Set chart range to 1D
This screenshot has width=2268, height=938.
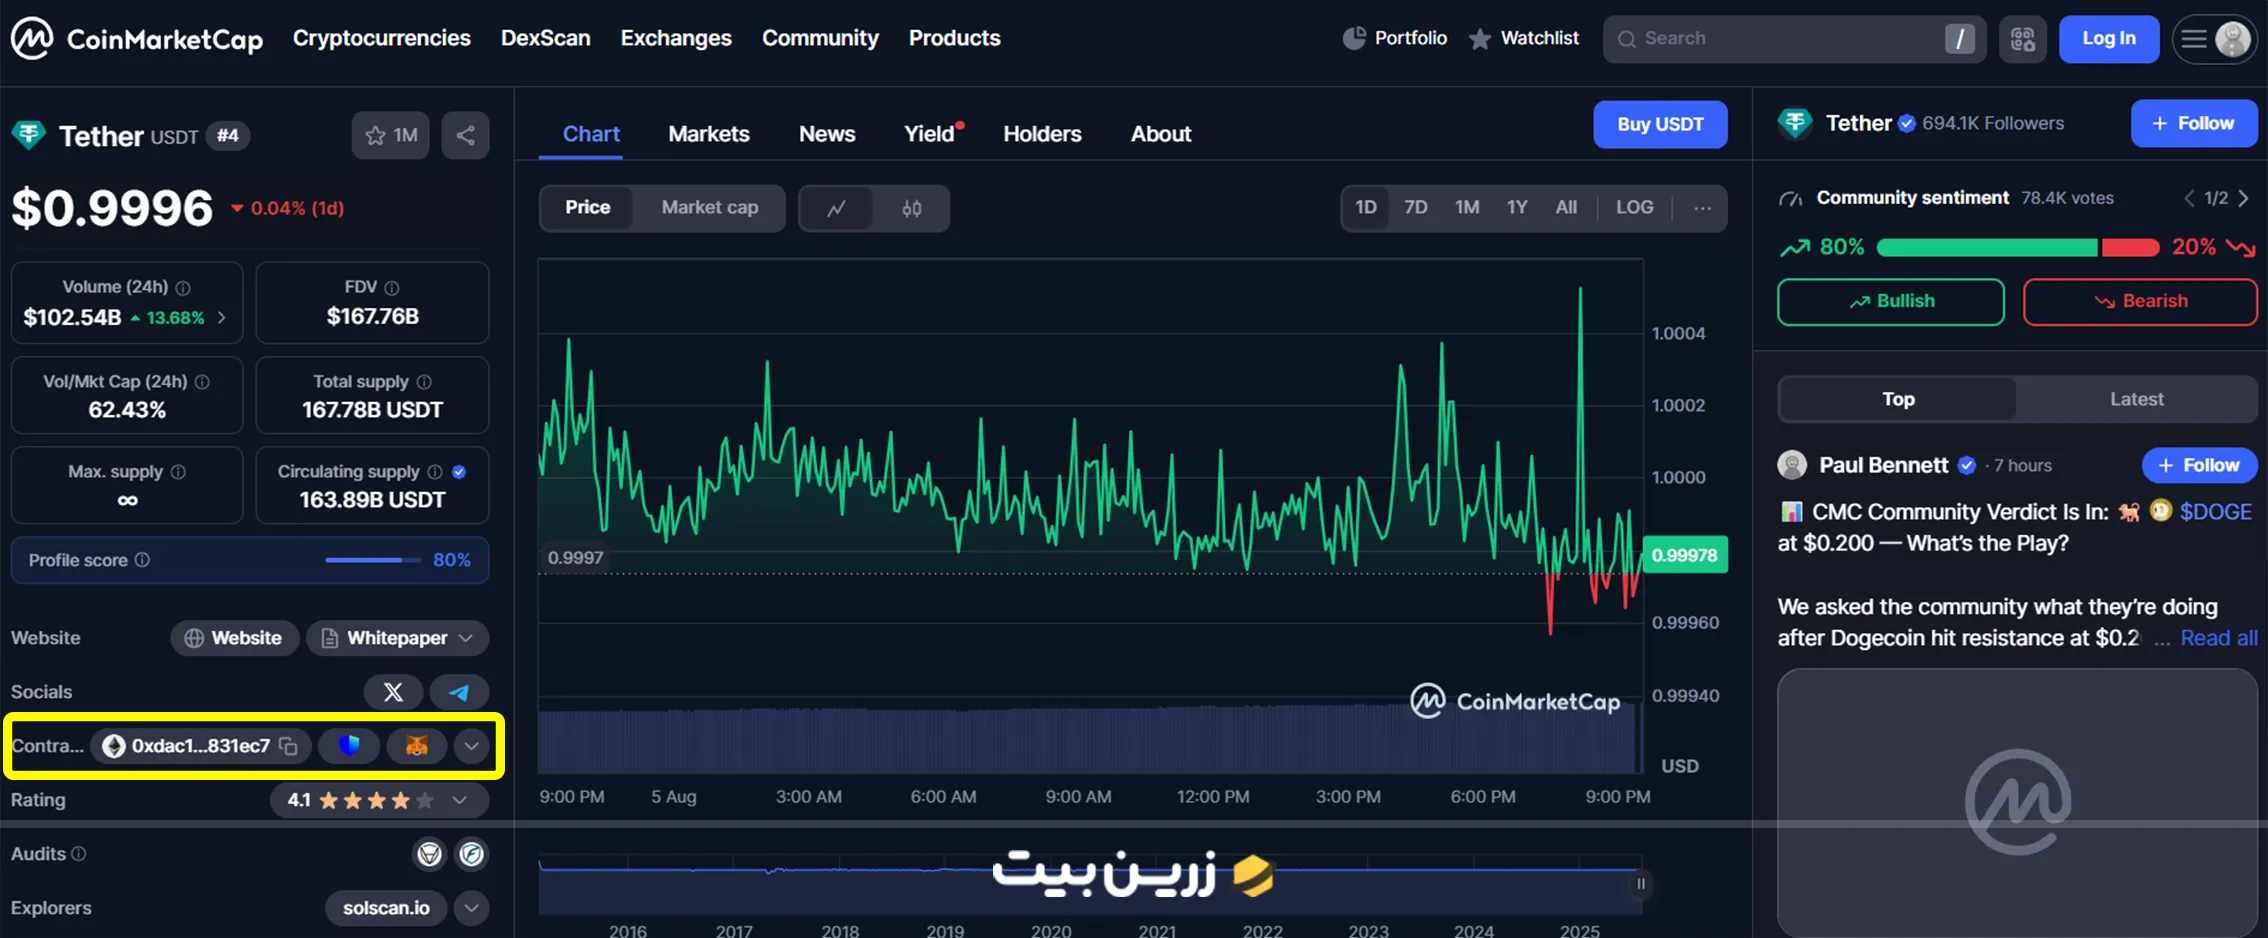(x=1366, y=208)
